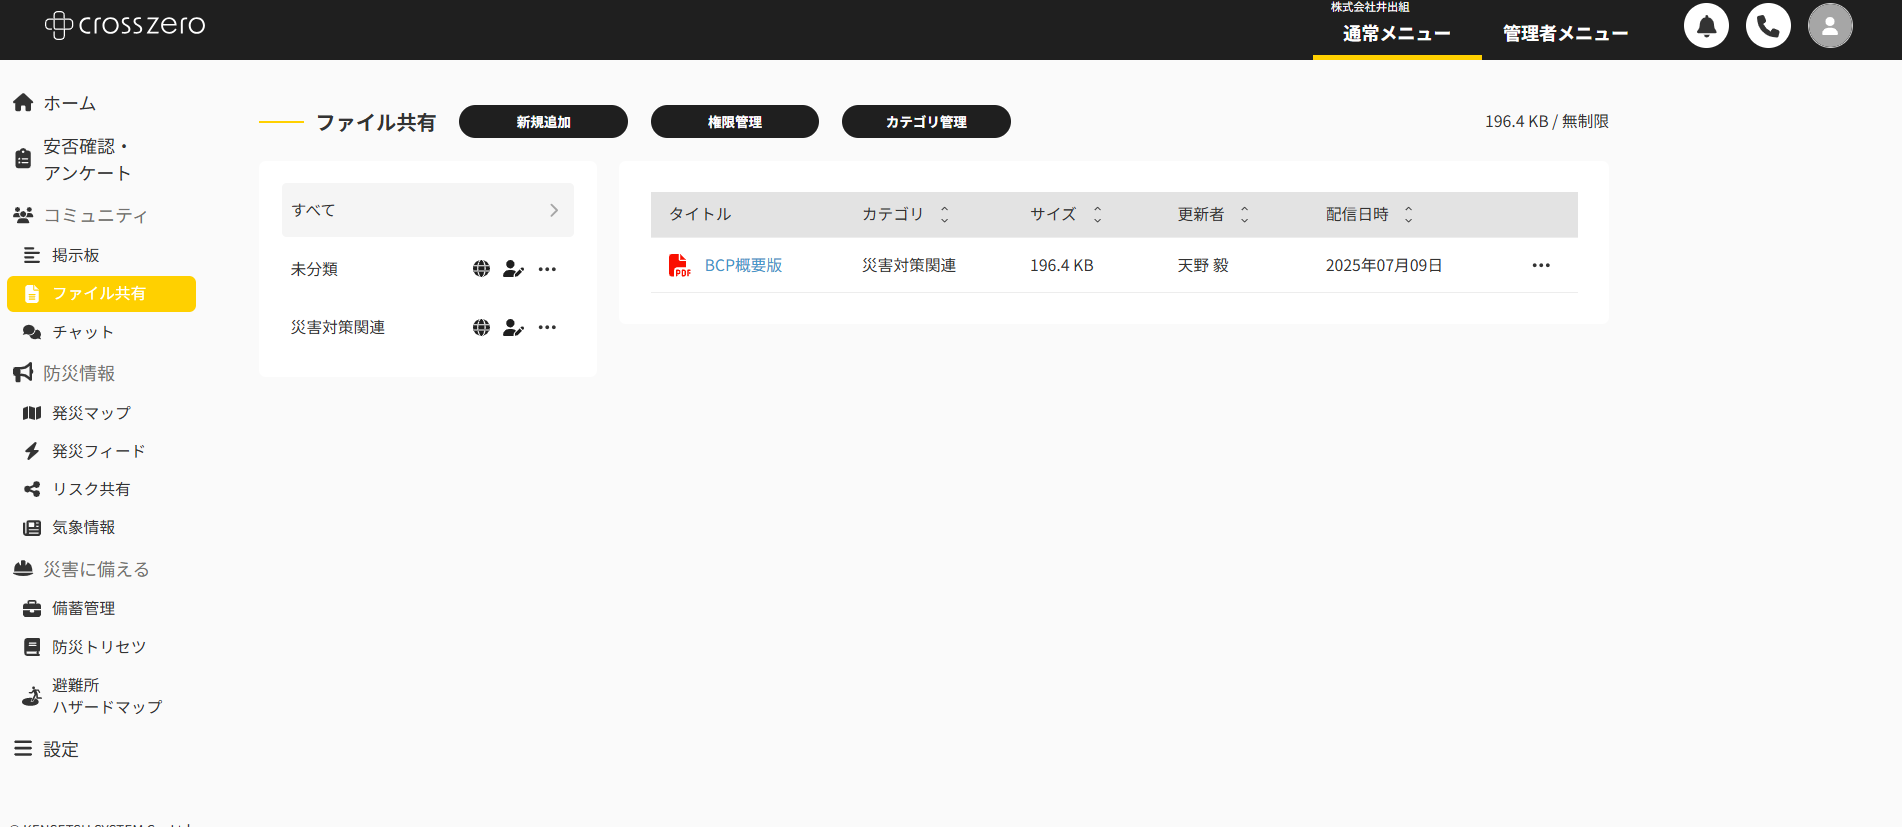Click the PDF icon of BCP概要版

coord(679,265)
